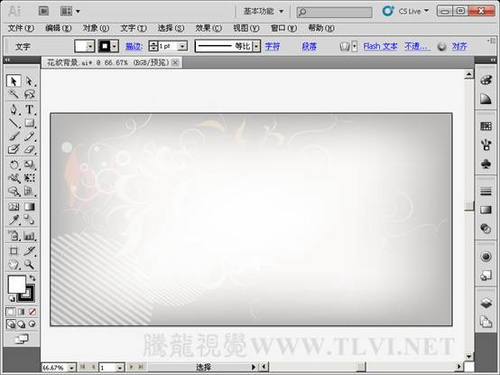500x375 pixels.
Task: Open the 基本功能 workspace switcher
Action: (263, 11)
